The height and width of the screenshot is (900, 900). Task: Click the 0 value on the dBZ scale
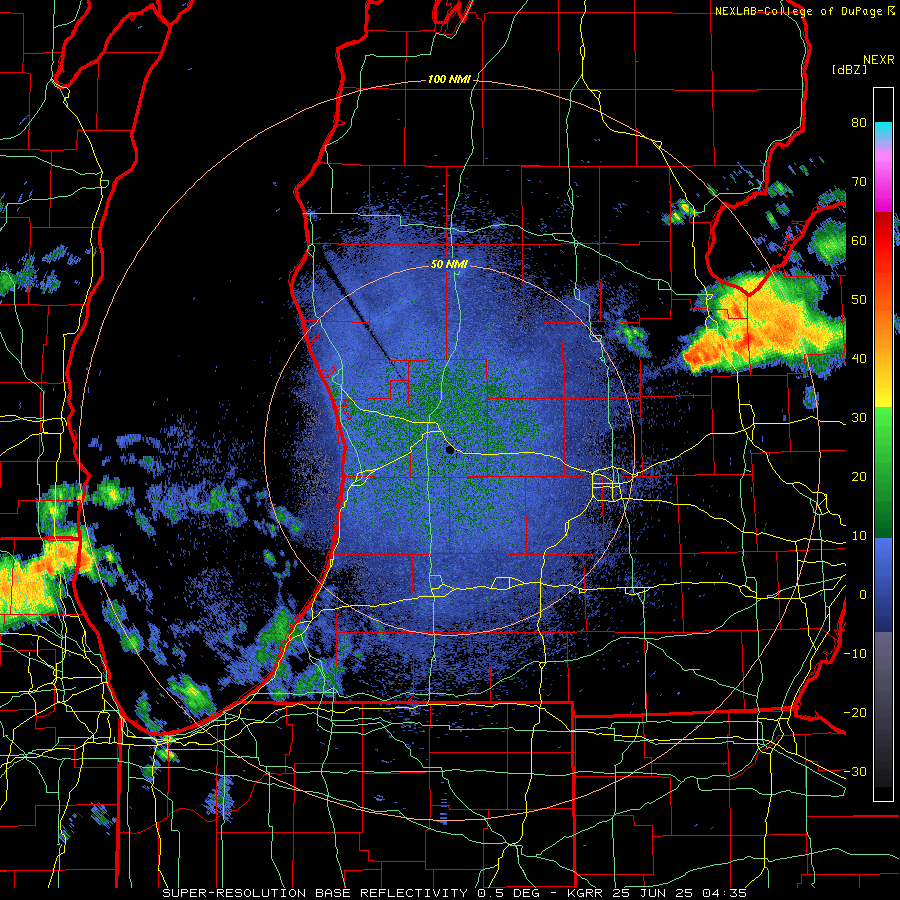863,595
